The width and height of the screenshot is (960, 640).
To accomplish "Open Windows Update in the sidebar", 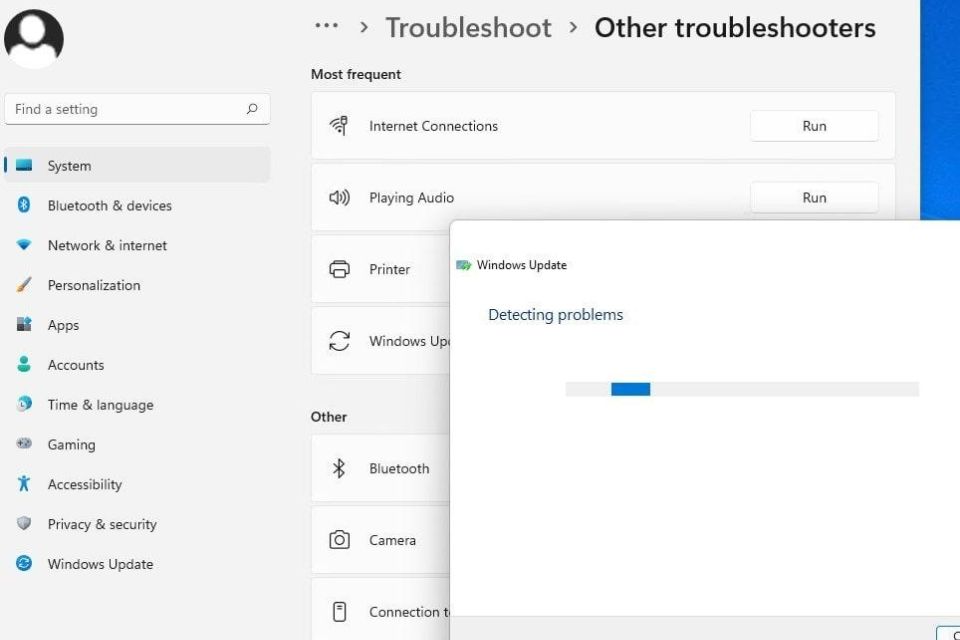I will click(x=137, y=563).
